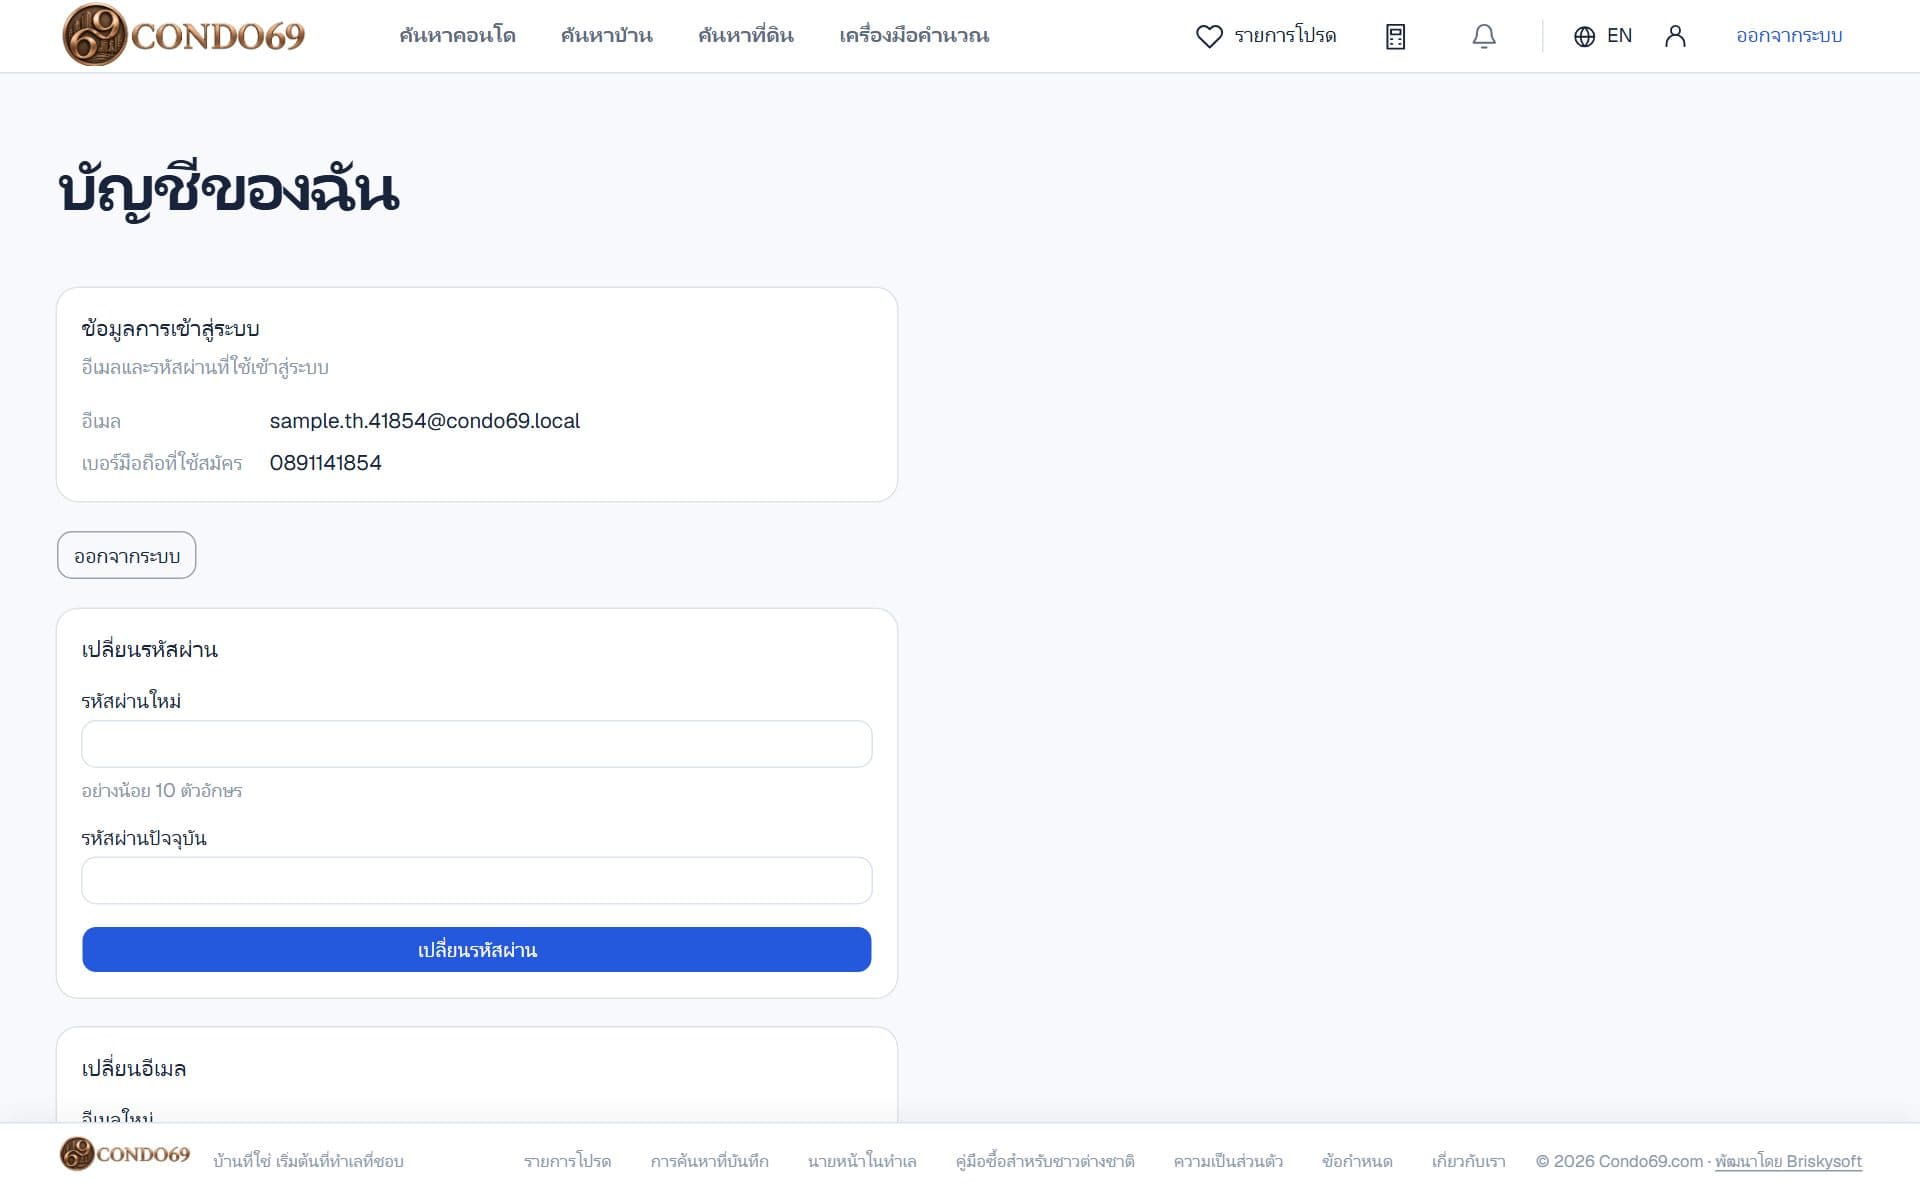Focus the รหัสผ่านใหม่ input field

tap(477, 744)
